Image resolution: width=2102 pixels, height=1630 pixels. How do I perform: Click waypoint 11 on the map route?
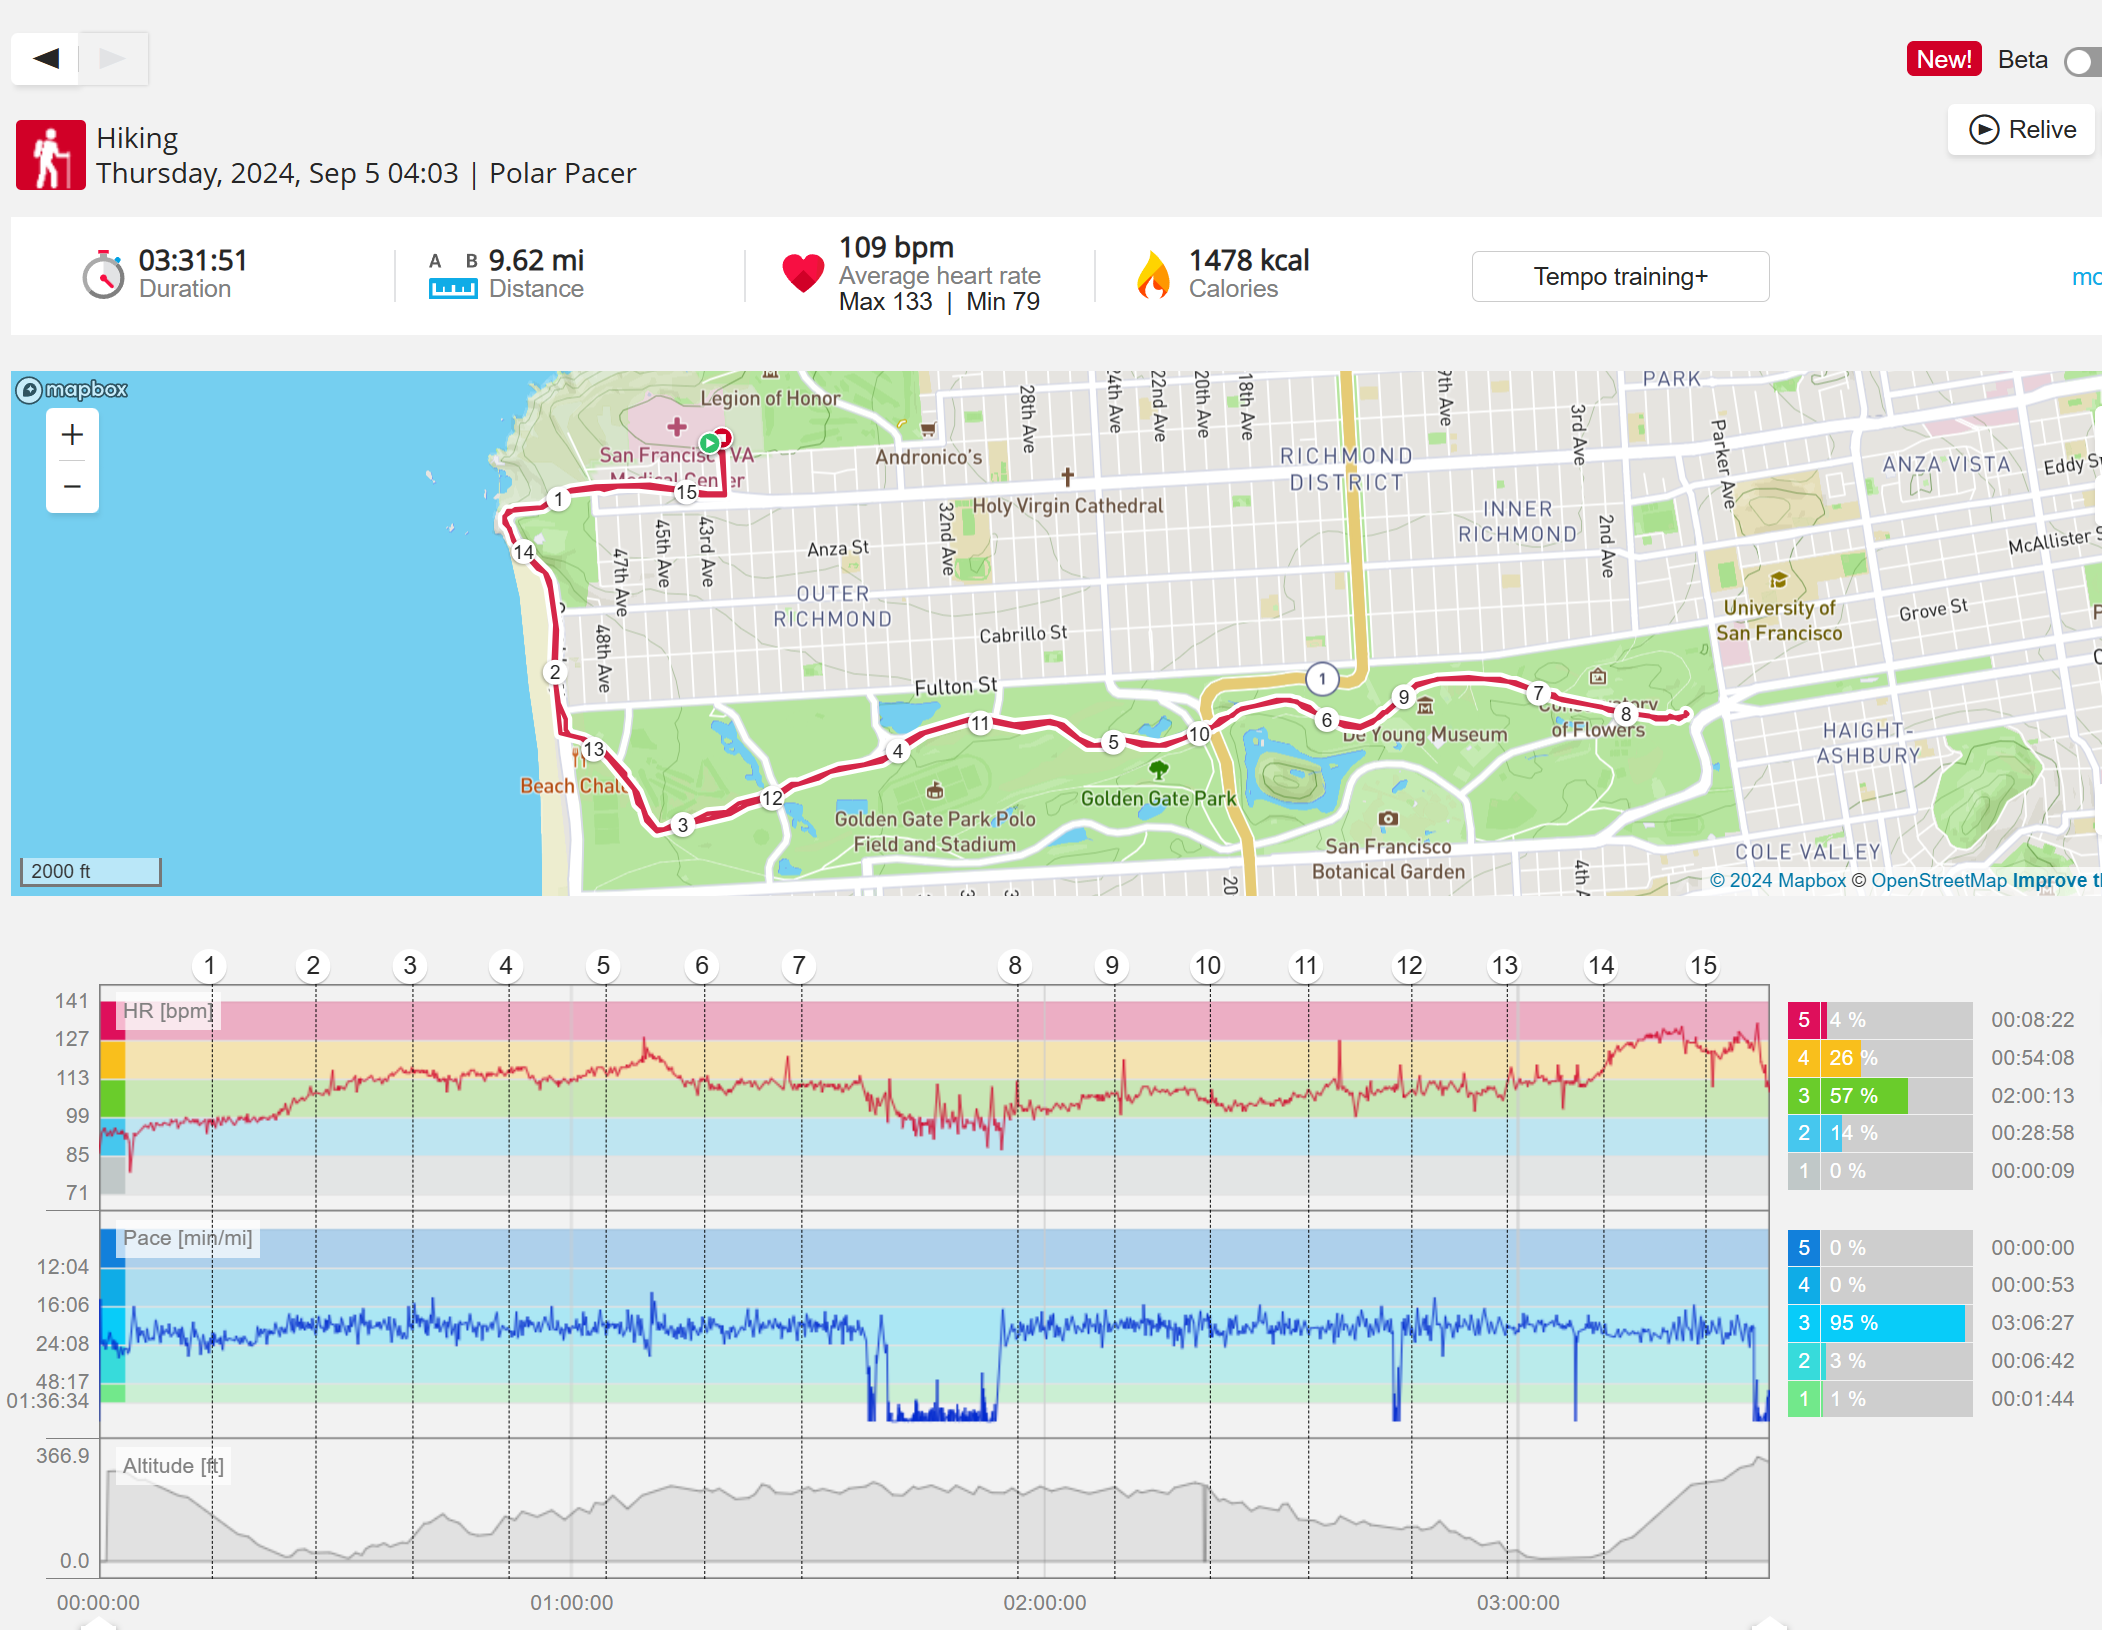coord(980,723)
